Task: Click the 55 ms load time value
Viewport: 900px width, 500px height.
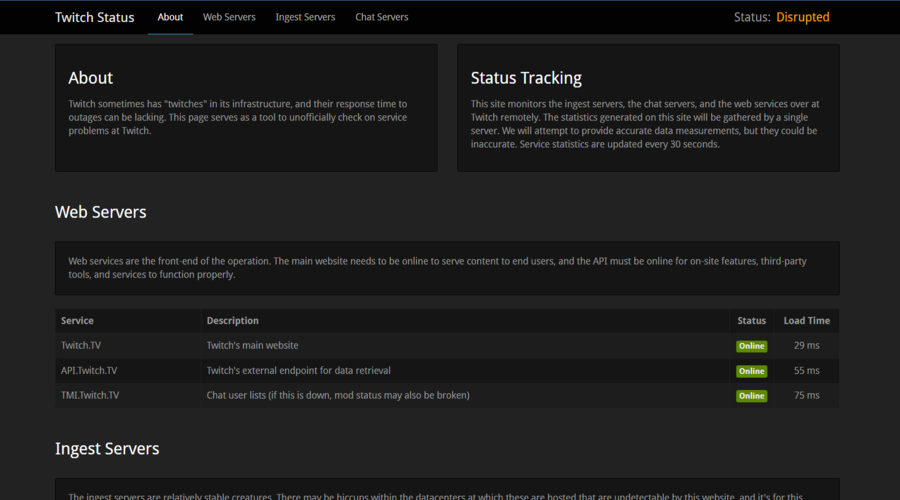Action: [806, 371]
